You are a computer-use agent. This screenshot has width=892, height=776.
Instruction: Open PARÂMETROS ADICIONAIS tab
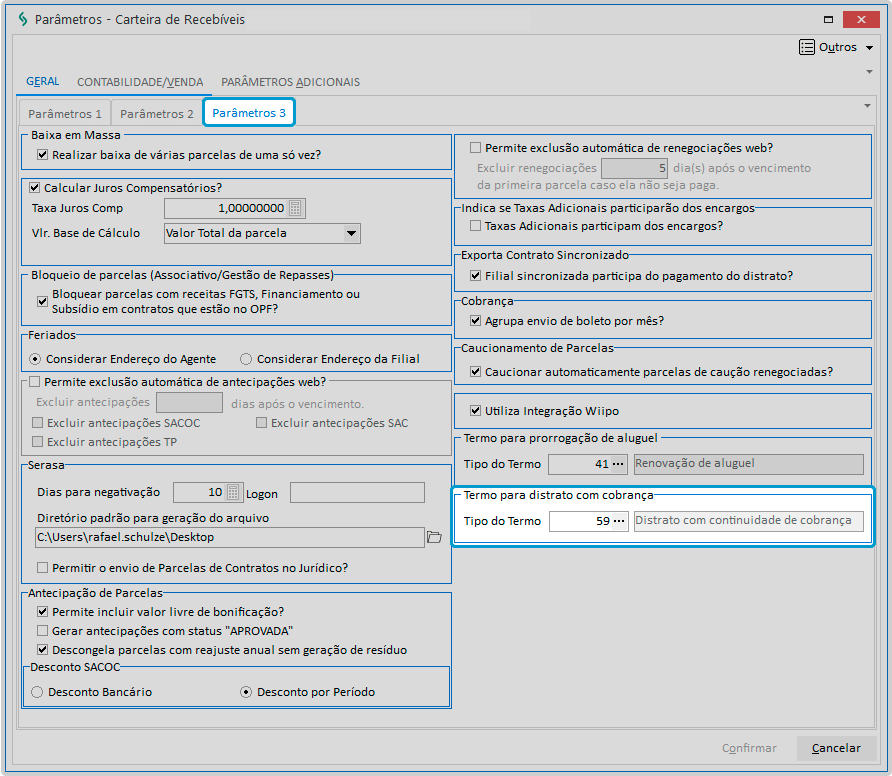pos(291,82)
